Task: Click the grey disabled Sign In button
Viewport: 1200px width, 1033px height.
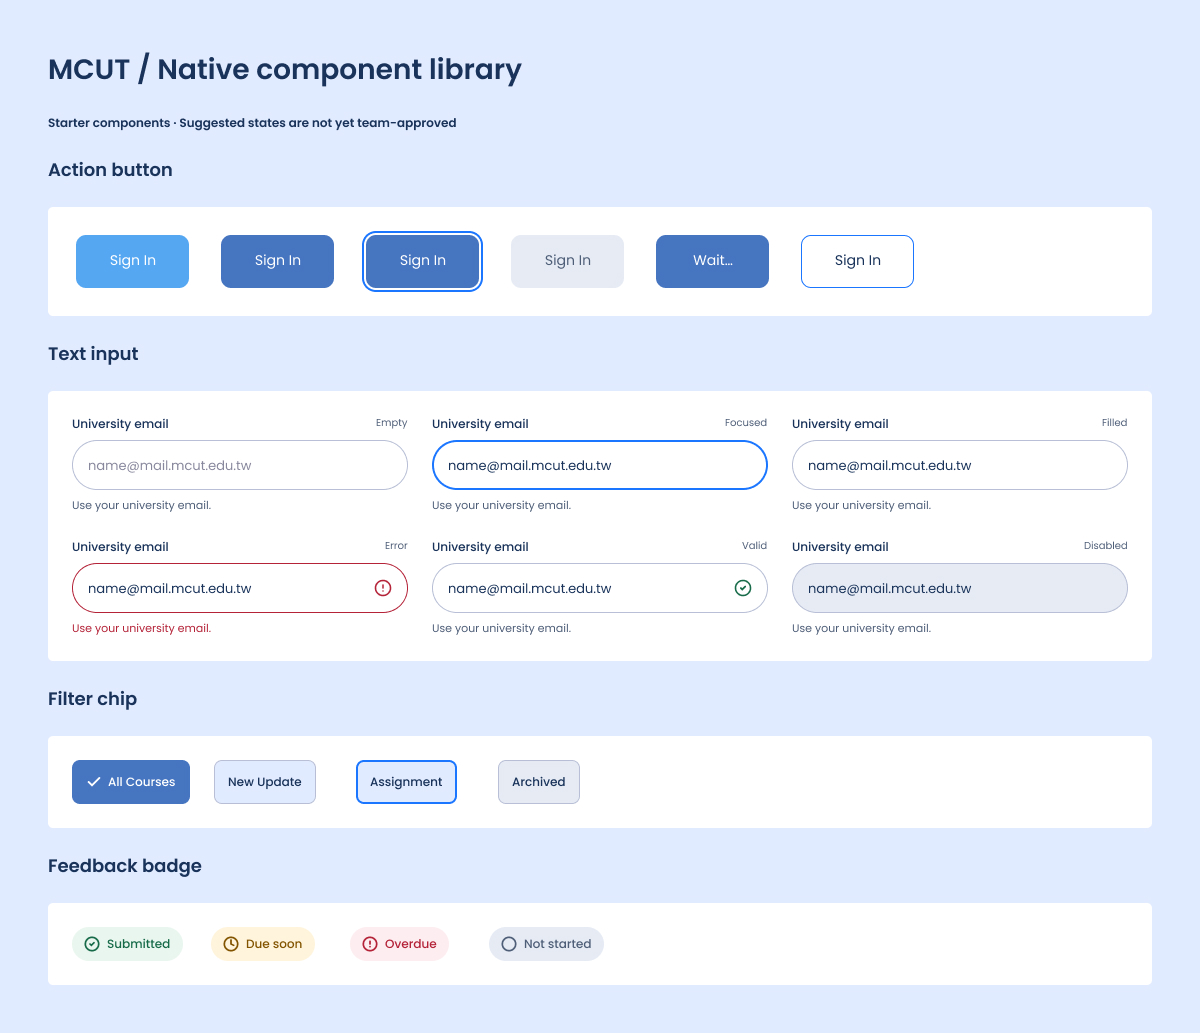Action: tap(567, 261)
